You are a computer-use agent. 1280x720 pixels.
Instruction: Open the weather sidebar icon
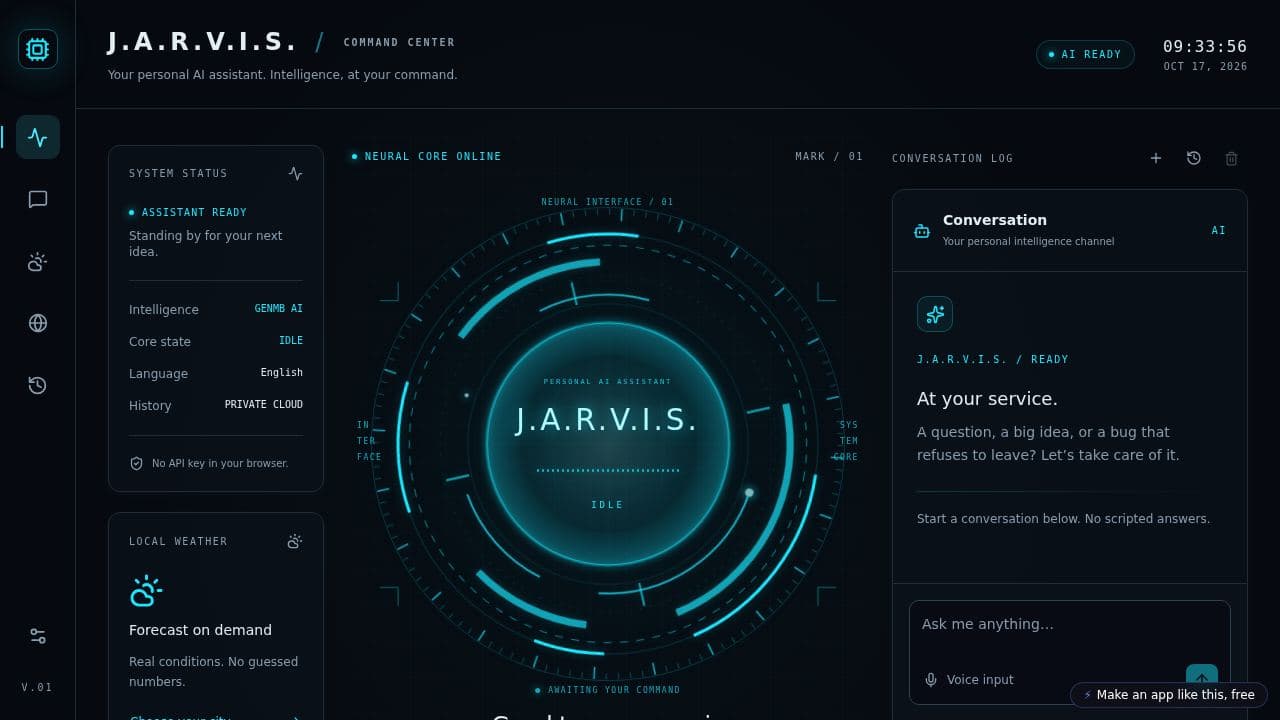[38, 262]
